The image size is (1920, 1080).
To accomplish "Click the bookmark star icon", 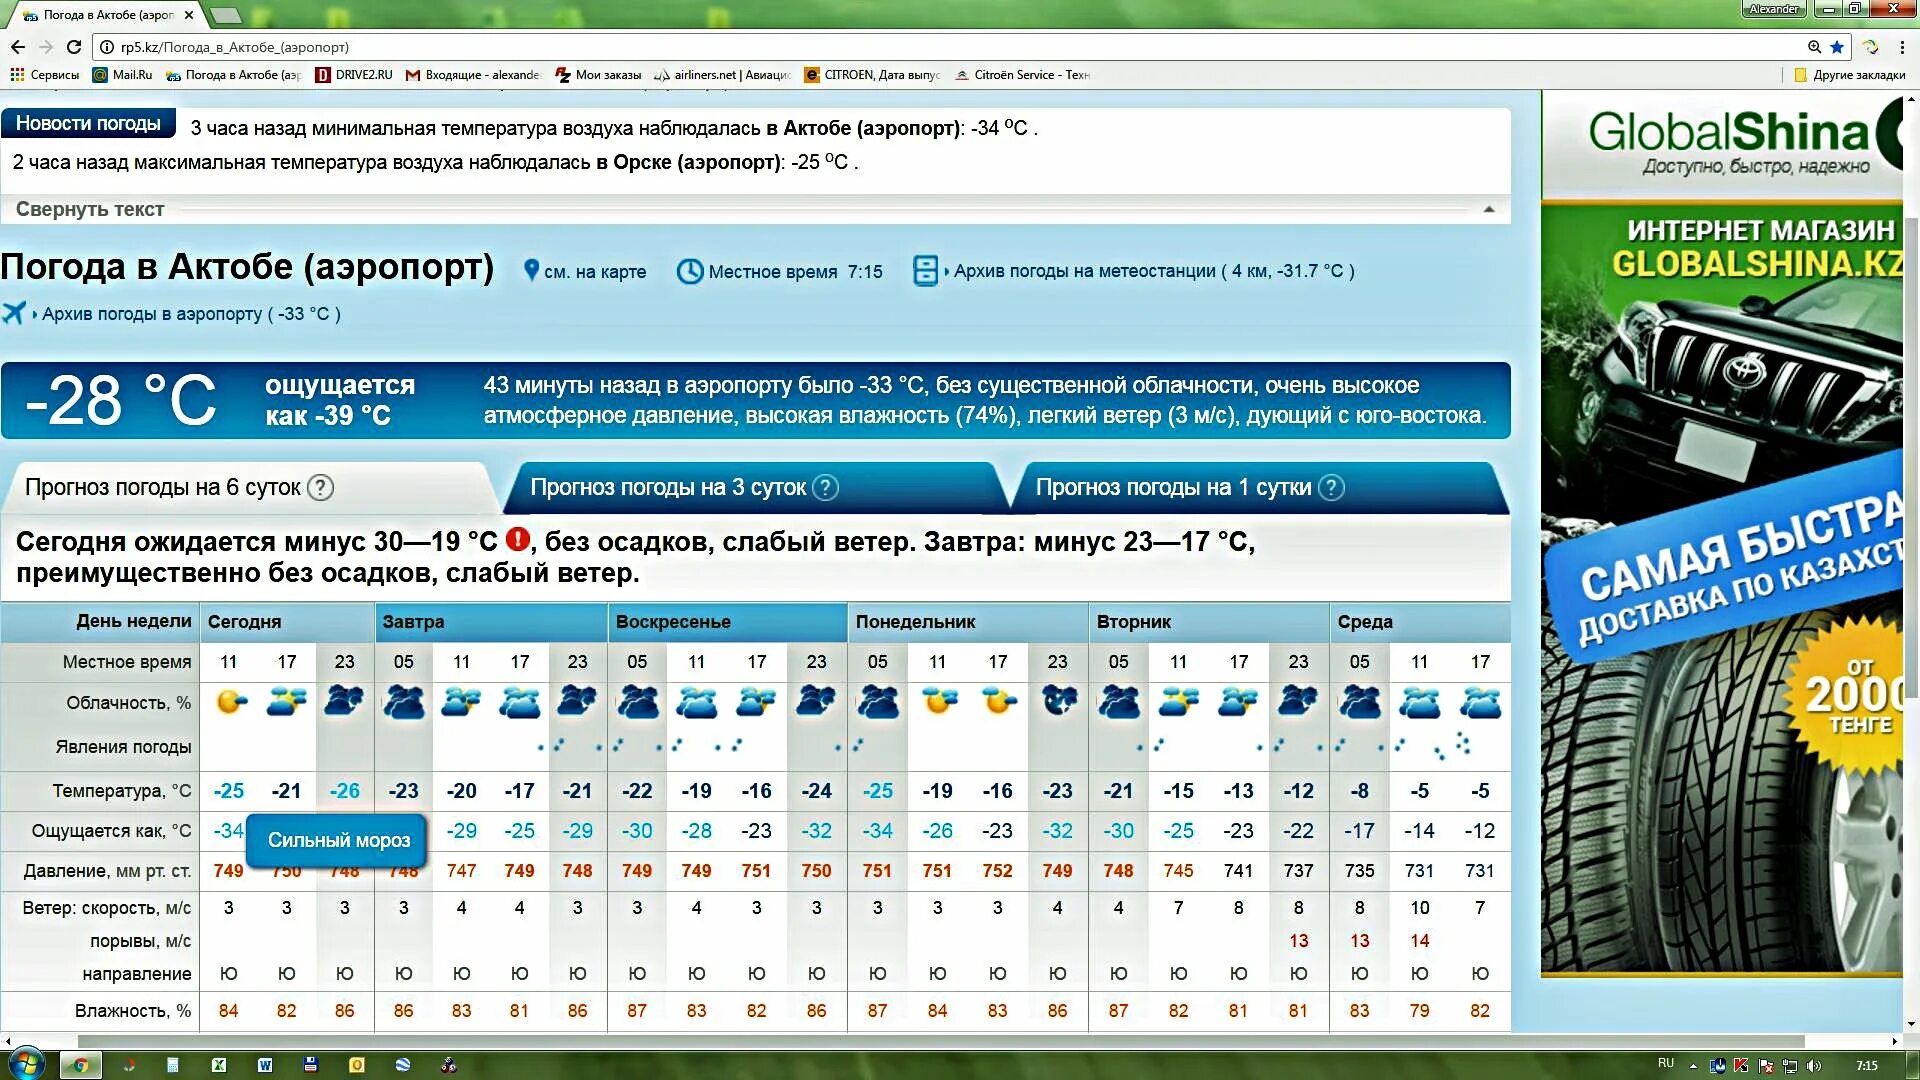I will (1837, 47).
